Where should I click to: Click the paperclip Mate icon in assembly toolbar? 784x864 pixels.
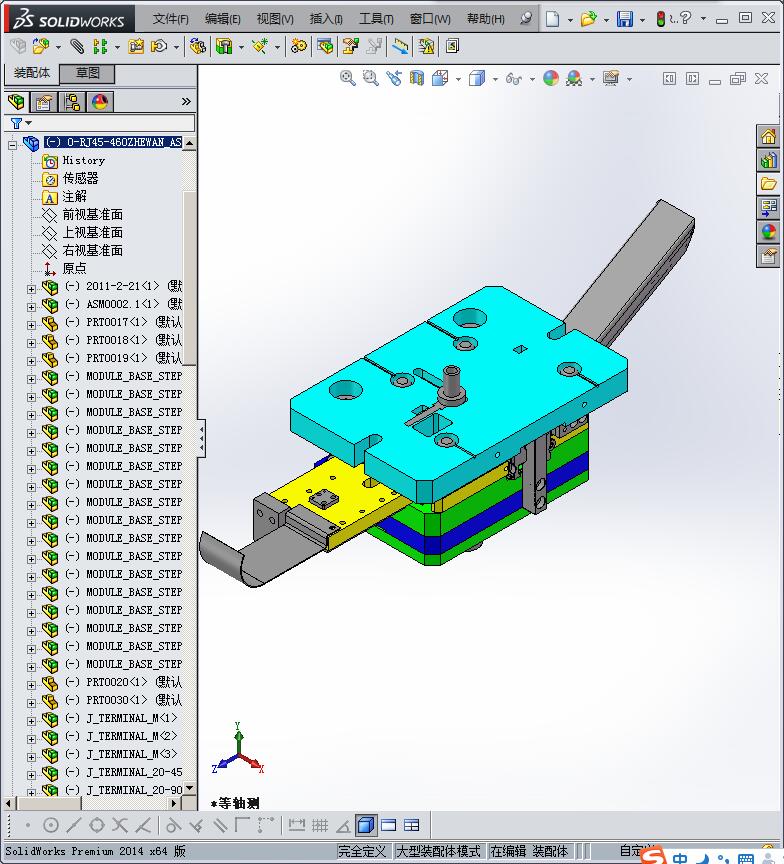[x=77, y=46]
